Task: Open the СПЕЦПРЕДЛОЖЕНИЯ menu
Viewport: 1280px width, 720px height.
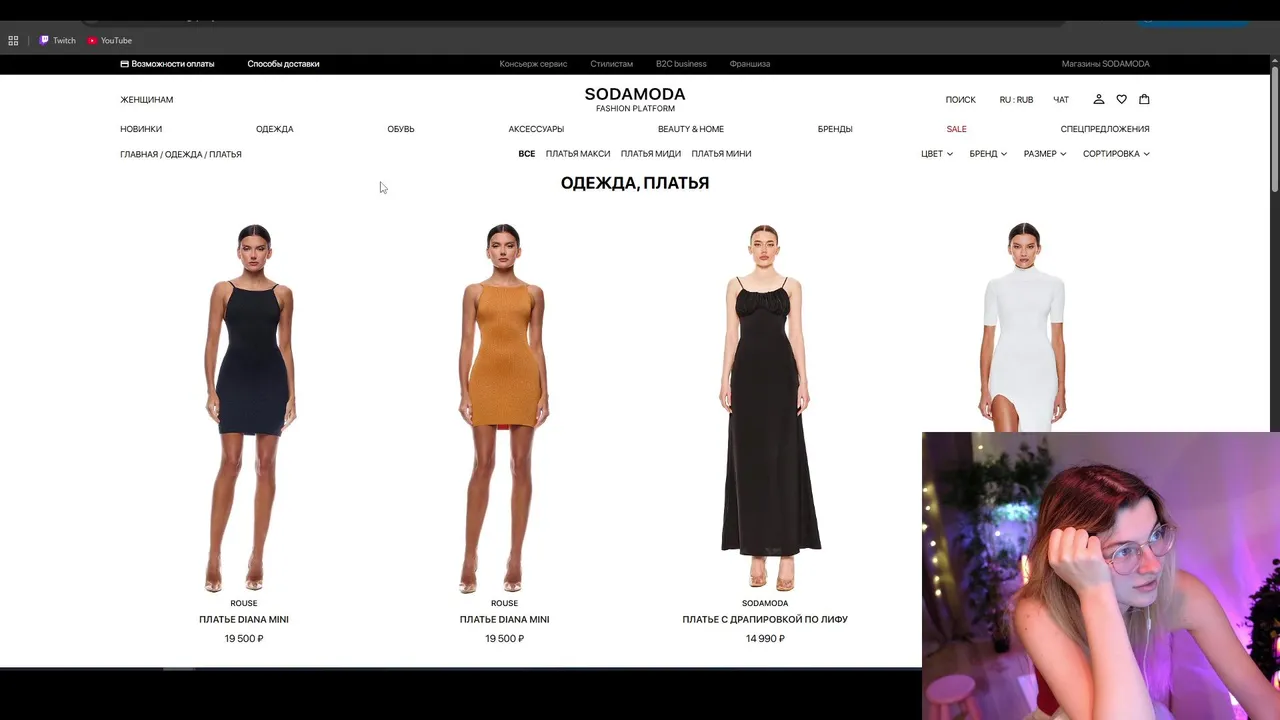Action: pos(1105,129)
